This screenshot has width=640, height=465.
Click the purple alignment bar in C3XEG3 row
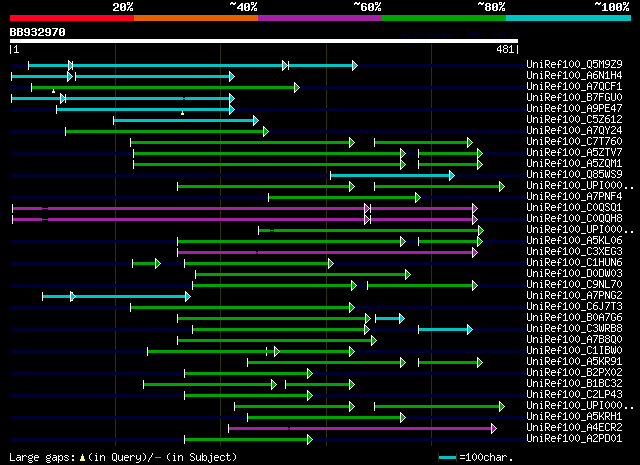327,253
